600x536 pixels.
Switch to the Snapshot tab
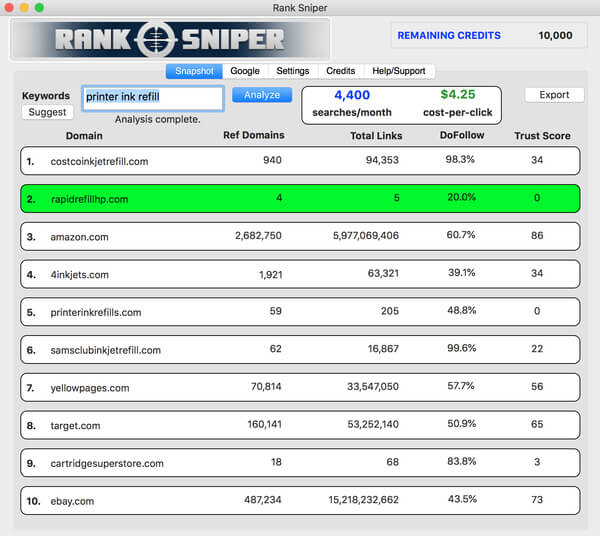click(x=194, y=71)
